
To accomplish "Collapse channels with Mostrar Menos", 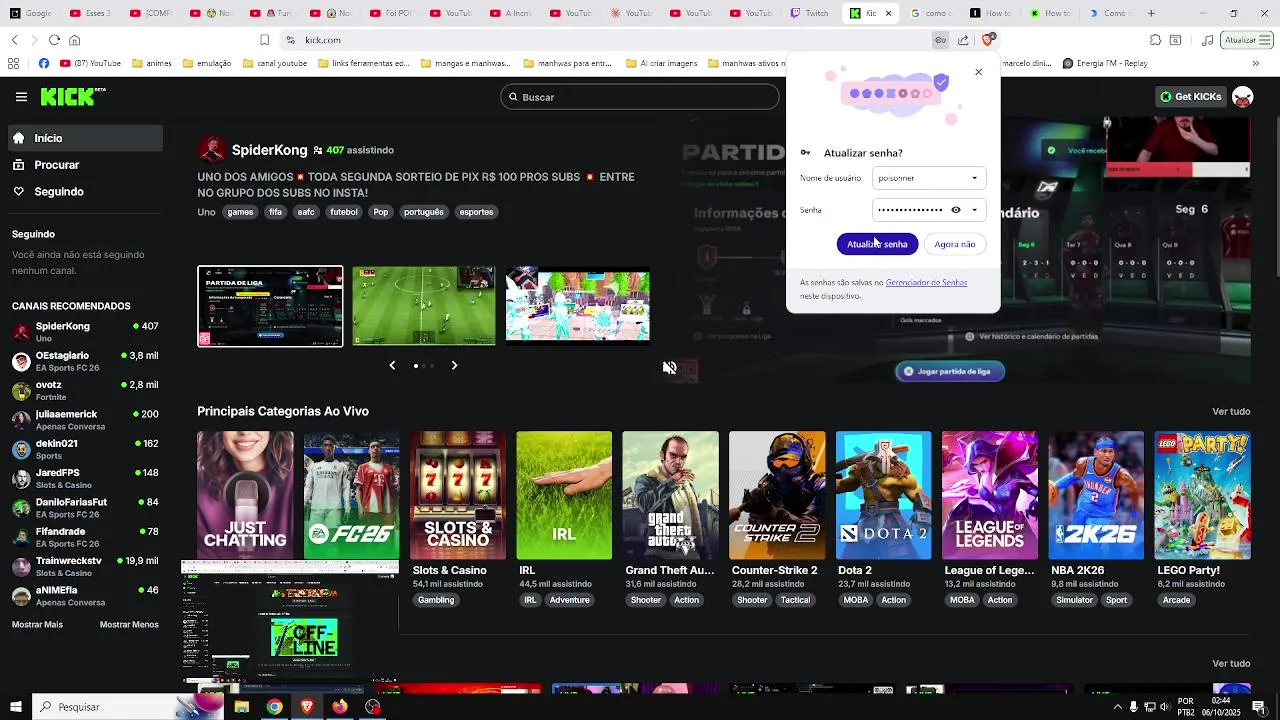I will [x=129, y=625].
